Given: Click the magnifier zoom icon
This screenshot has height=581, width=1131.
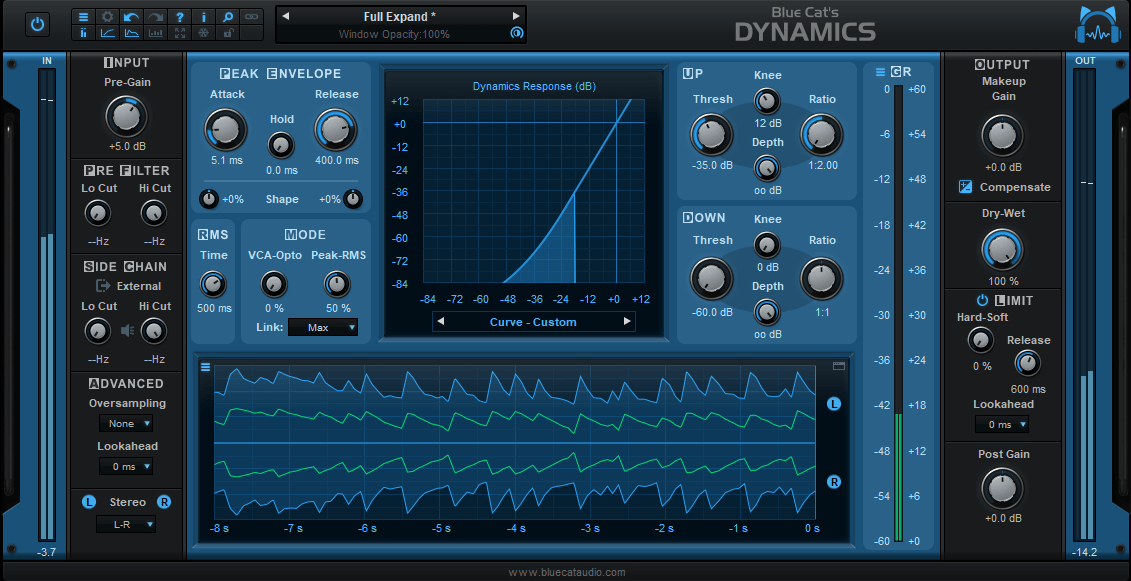Looking at the screenshot, I should tap(226, 16).
